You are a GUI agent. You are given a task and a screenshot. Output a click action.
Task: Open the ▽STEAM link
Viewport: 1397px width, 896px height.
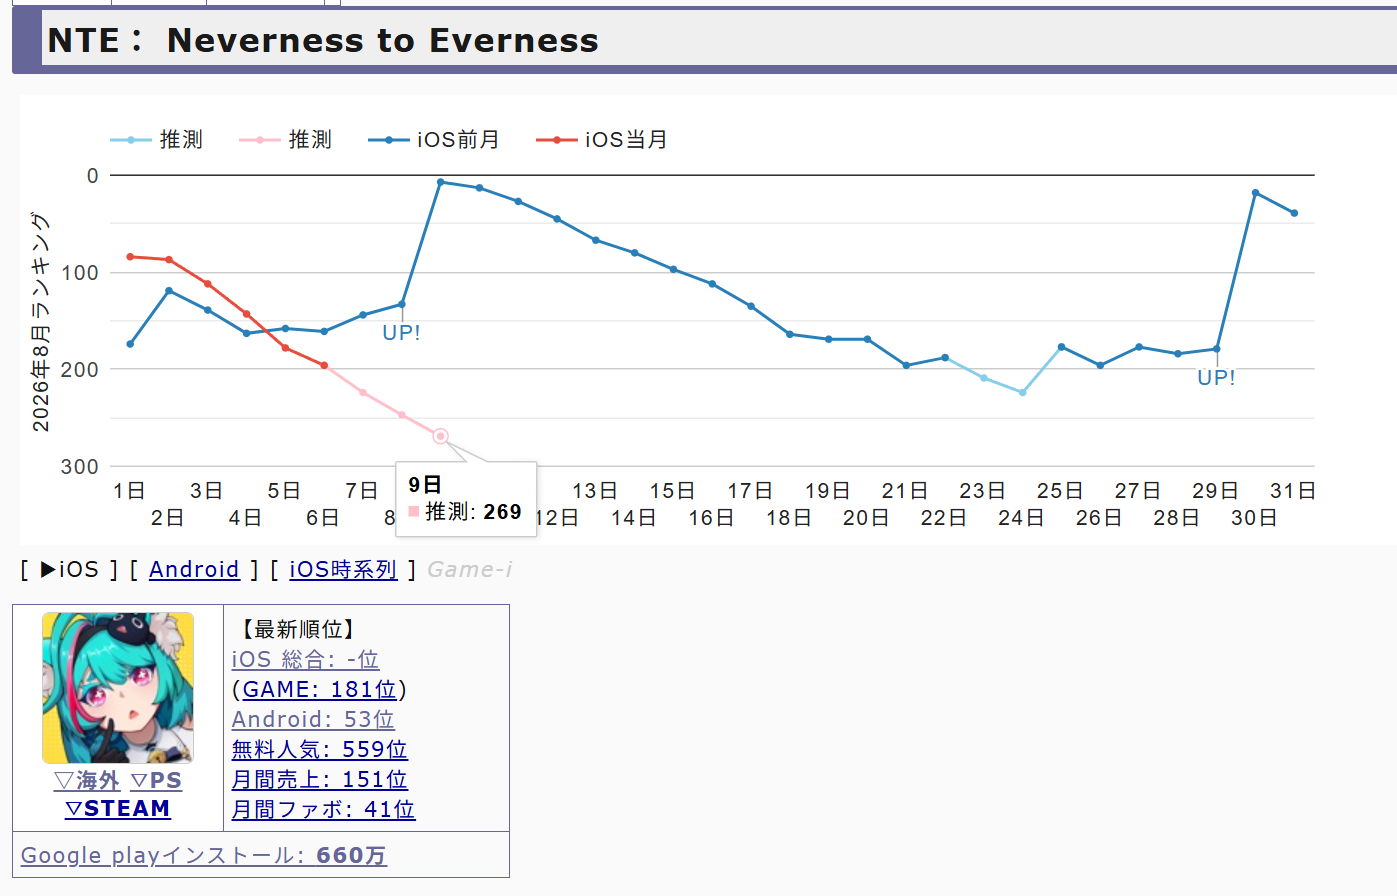(x=118, y=808)
